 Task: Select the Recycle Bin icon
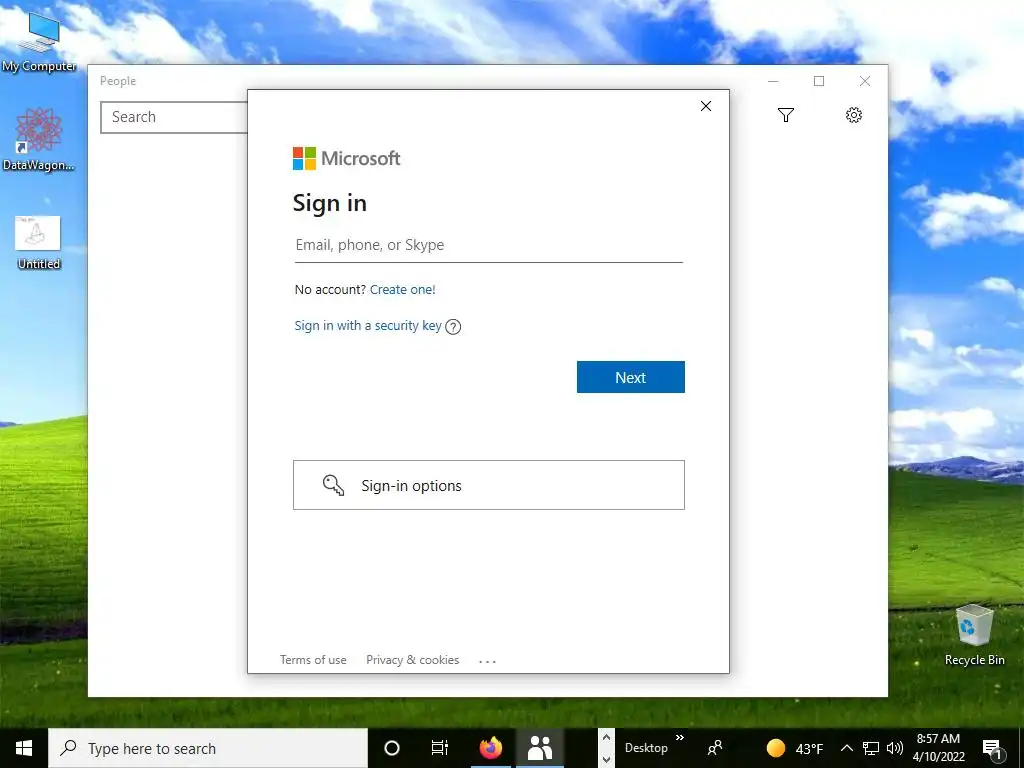[x=974, y=635]
